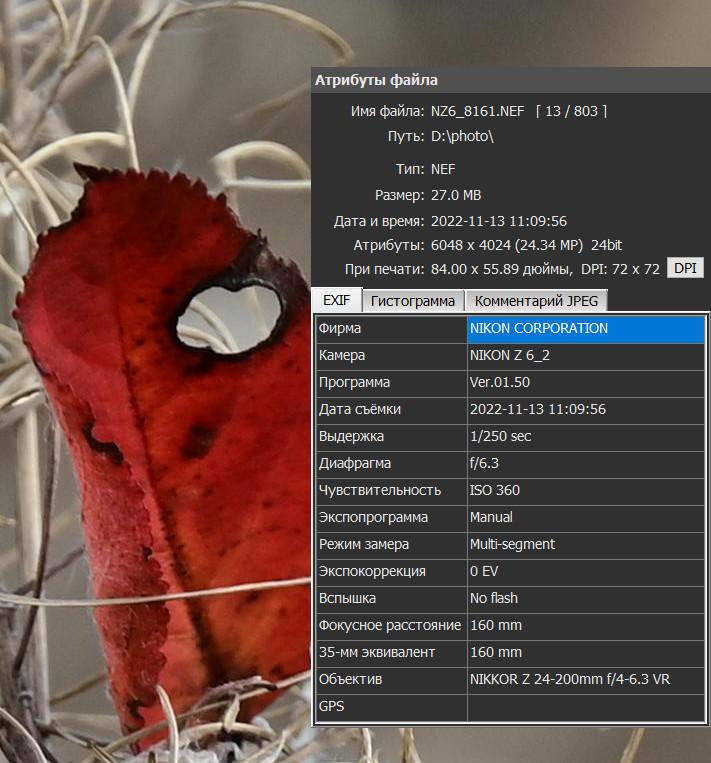Image resolution: width=711 pixels, height=763 pixels.
Task: Select the 1/250 sec shutter value
Action: click(x=586, y=436)
